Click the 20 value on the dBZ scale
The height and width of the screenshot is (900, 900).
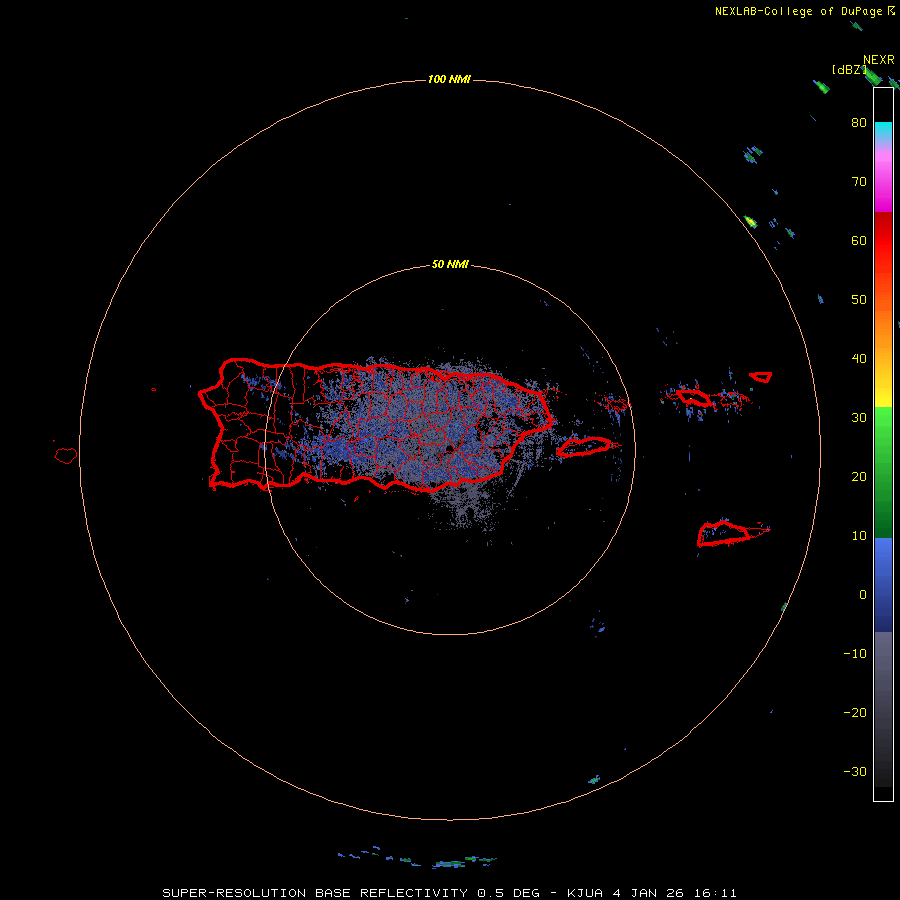coord(859,476)
